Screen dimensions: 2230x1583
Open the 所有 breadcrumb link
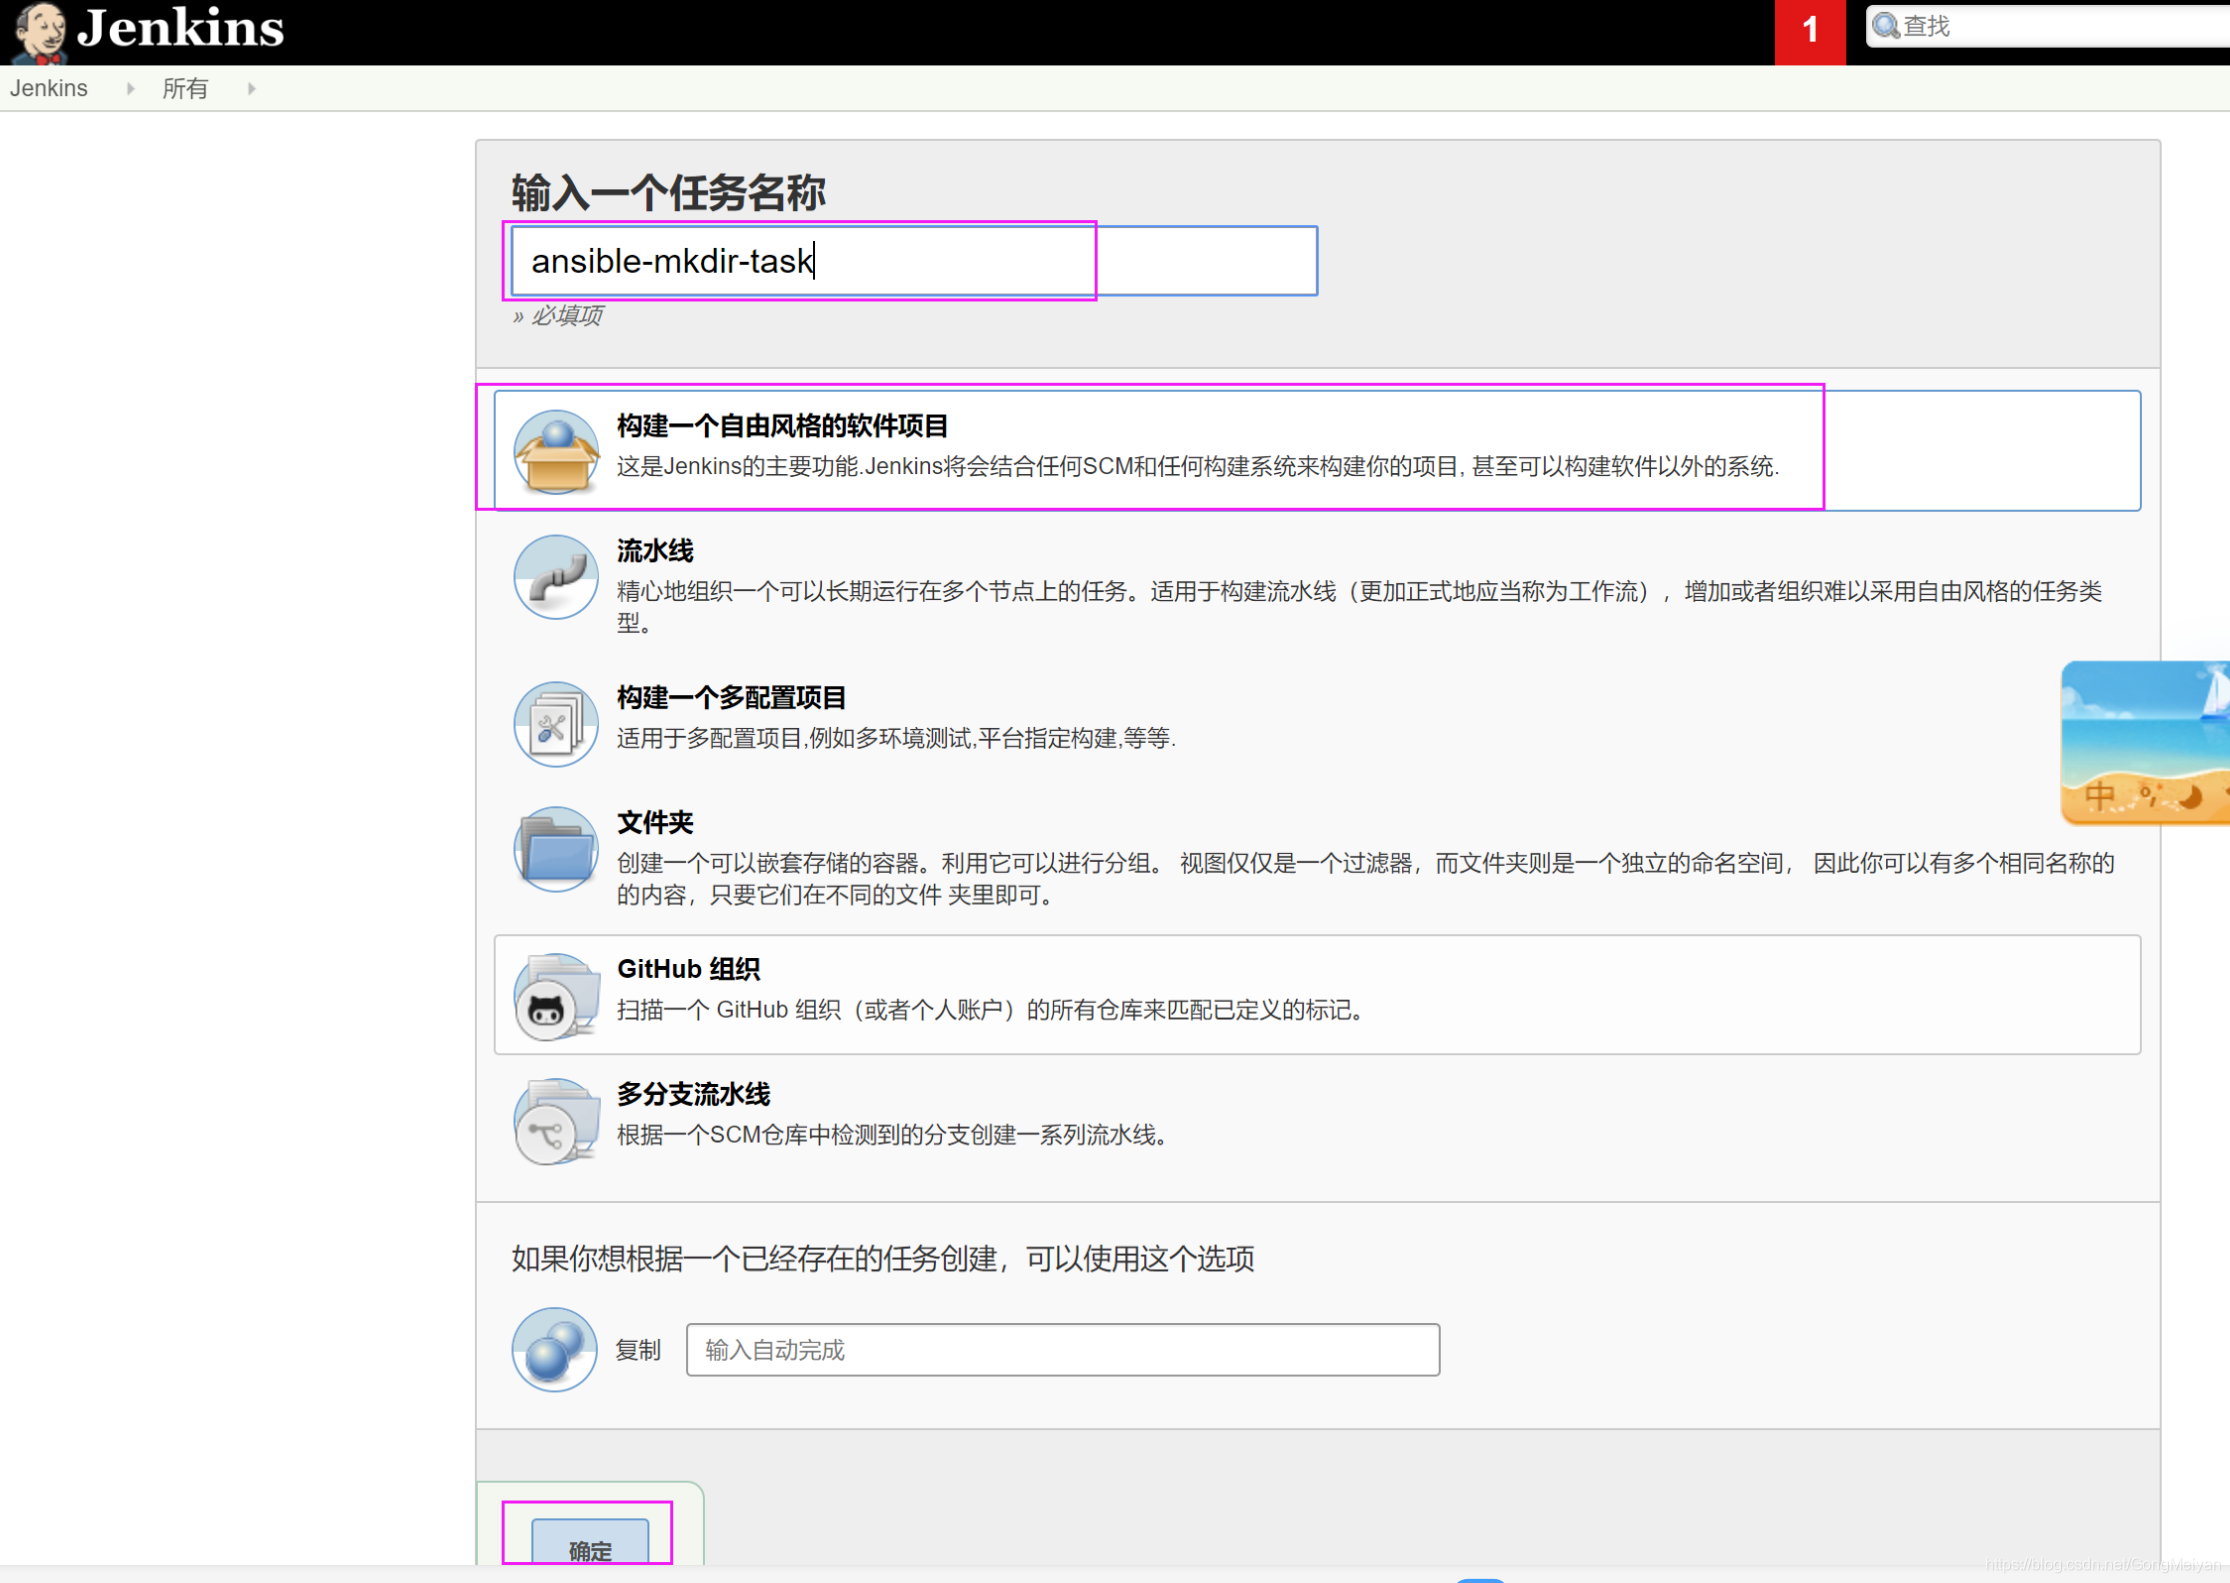coord(185,88)
